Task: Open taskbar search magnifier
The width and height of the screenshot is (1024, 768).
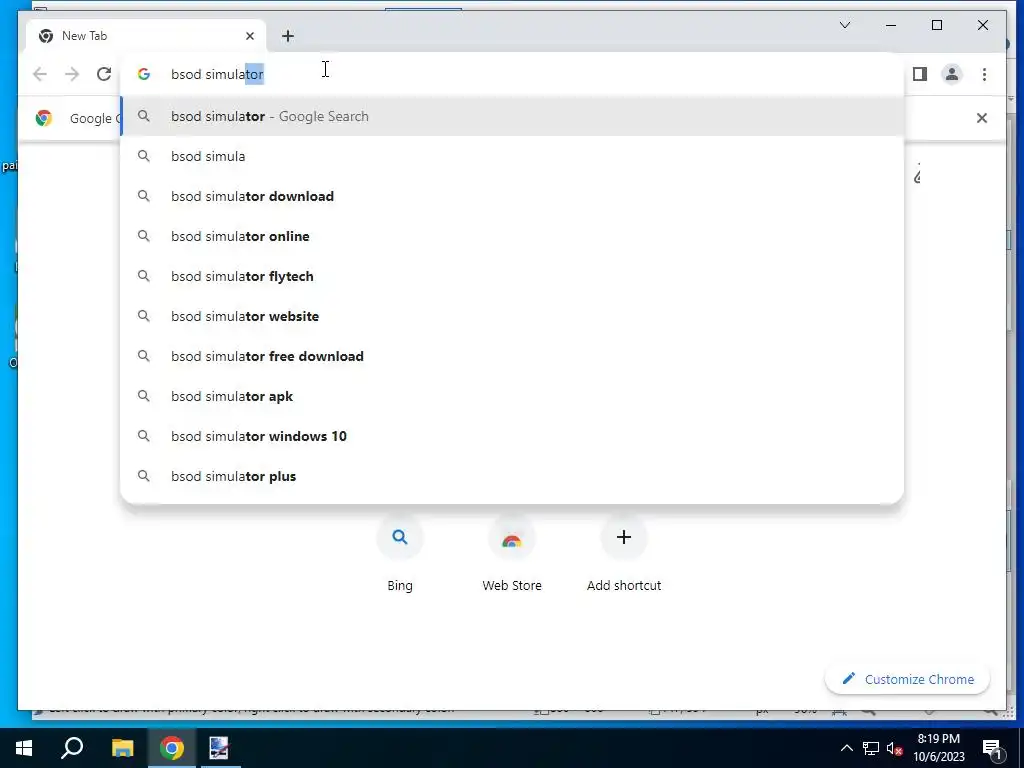Action: [72, 748]
